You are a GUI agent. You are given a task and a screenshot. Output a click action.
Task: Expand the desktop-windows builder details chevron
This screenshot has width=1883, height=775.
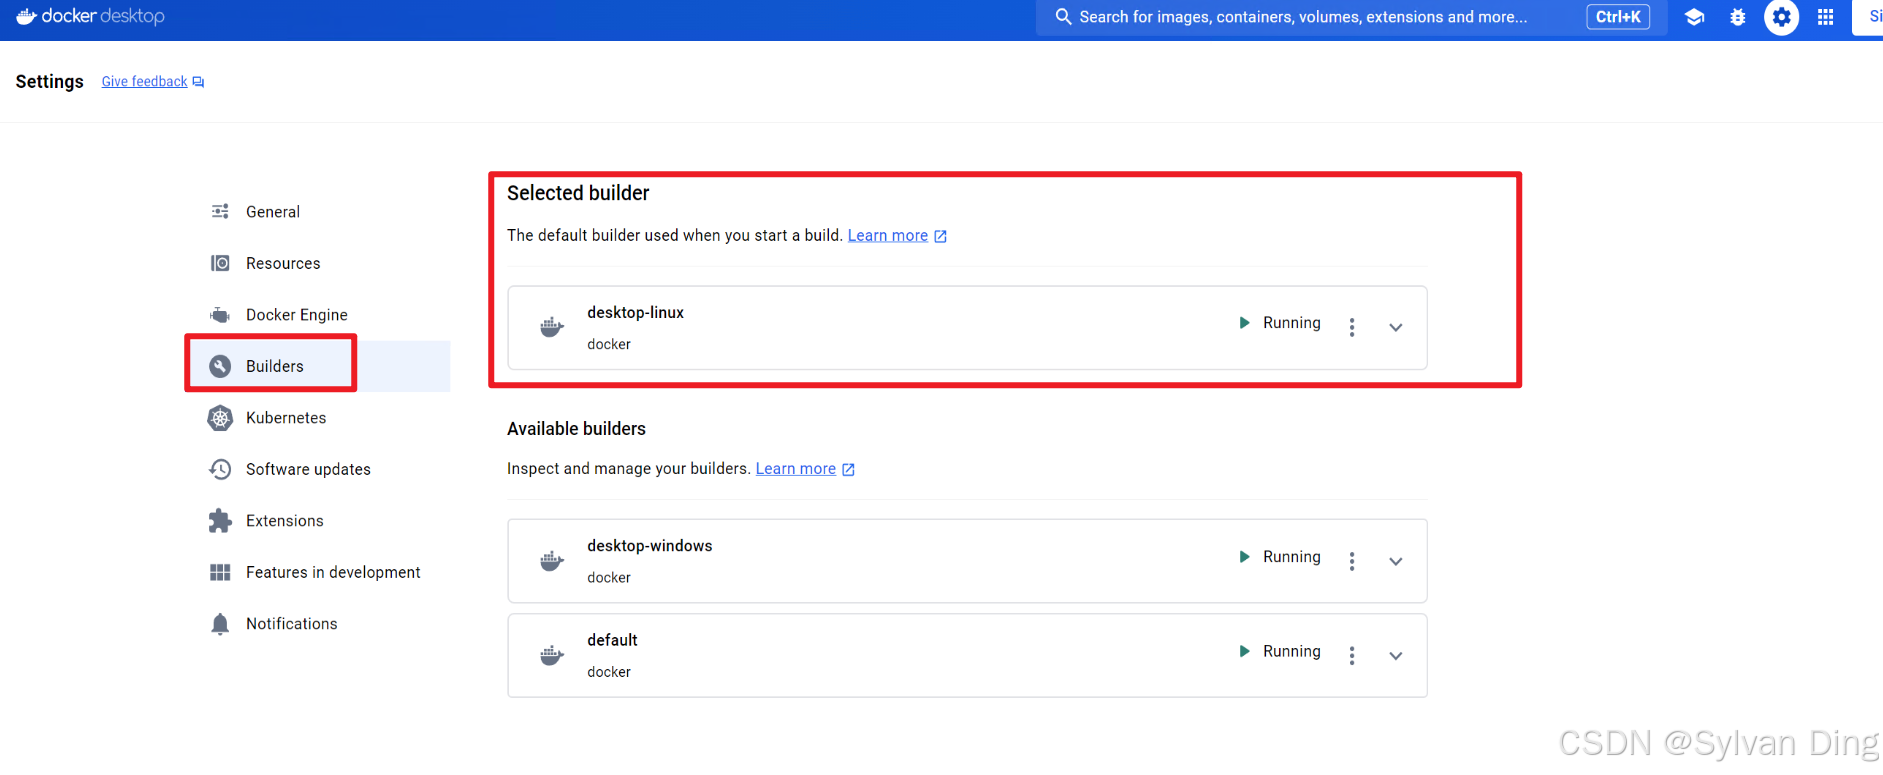point(1396,561)
